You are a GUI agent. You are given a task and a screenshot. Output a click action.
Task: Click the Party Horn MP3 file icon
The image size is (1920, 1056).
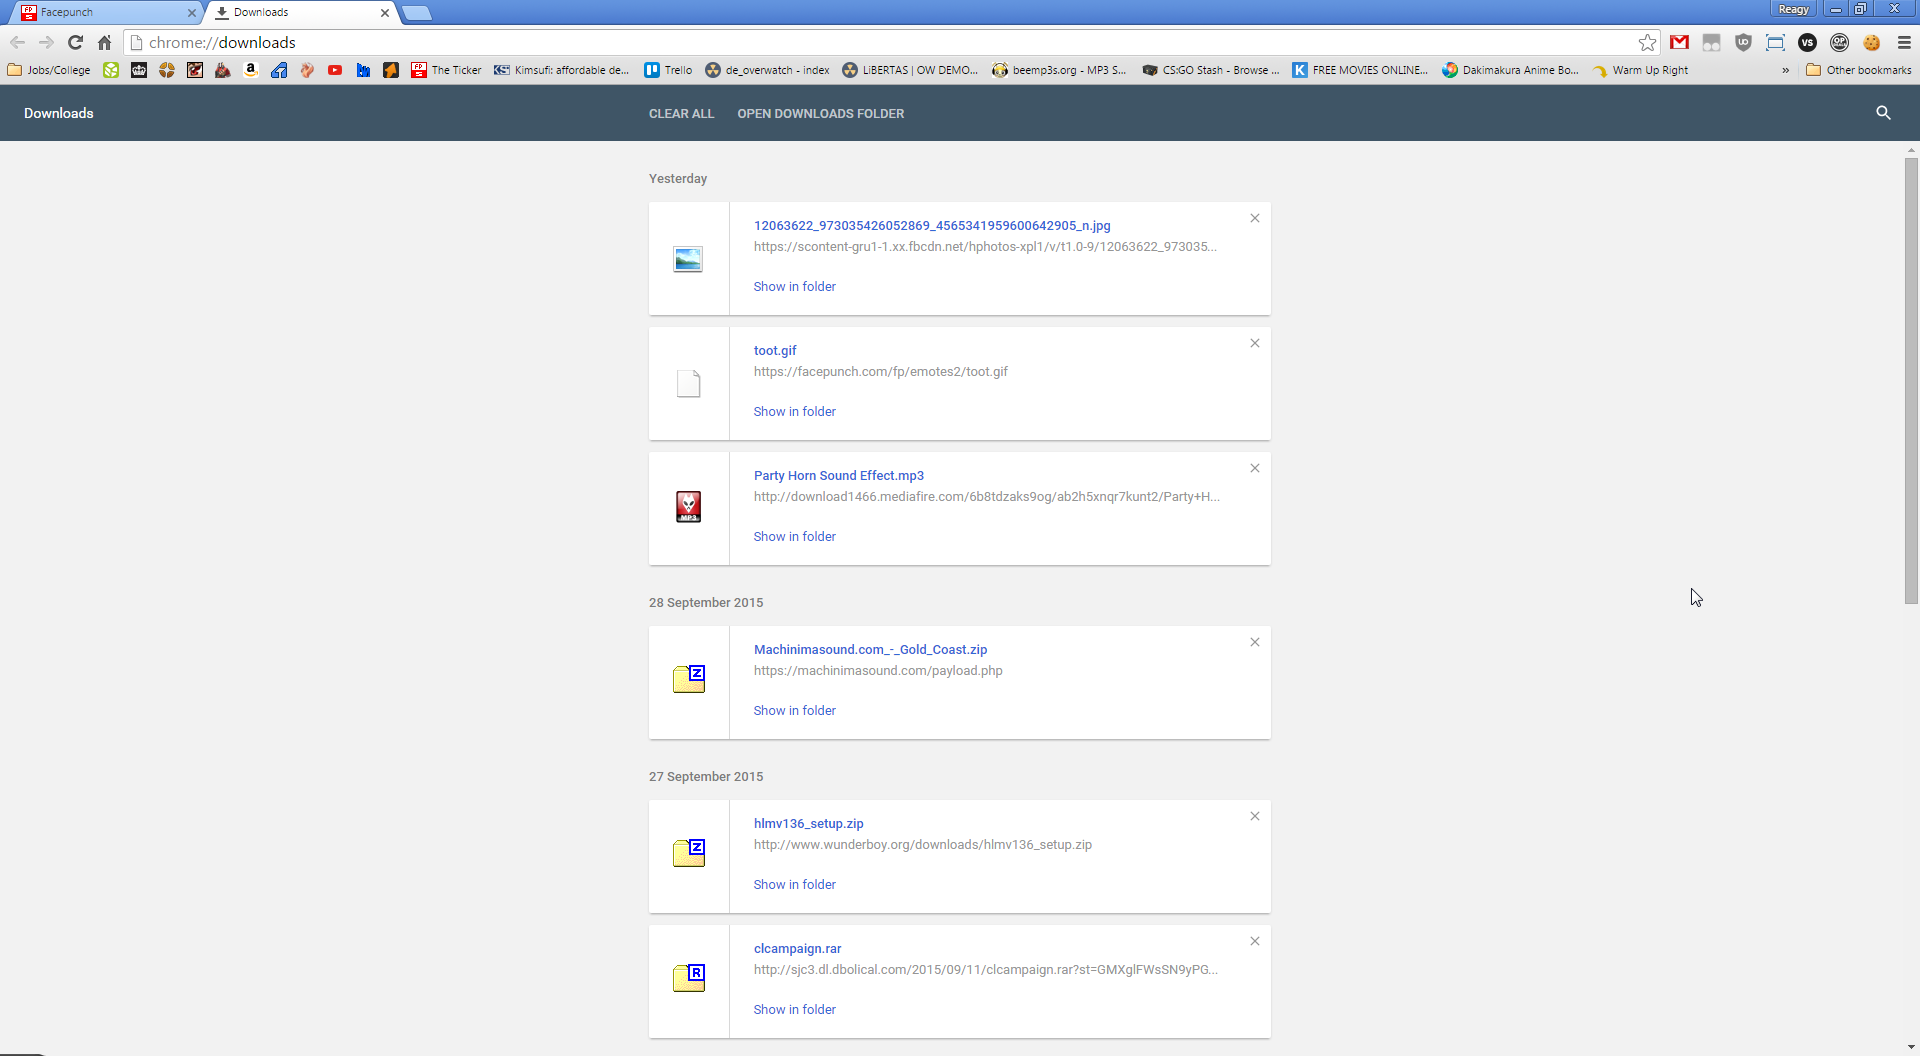click(x=688, y=507)
